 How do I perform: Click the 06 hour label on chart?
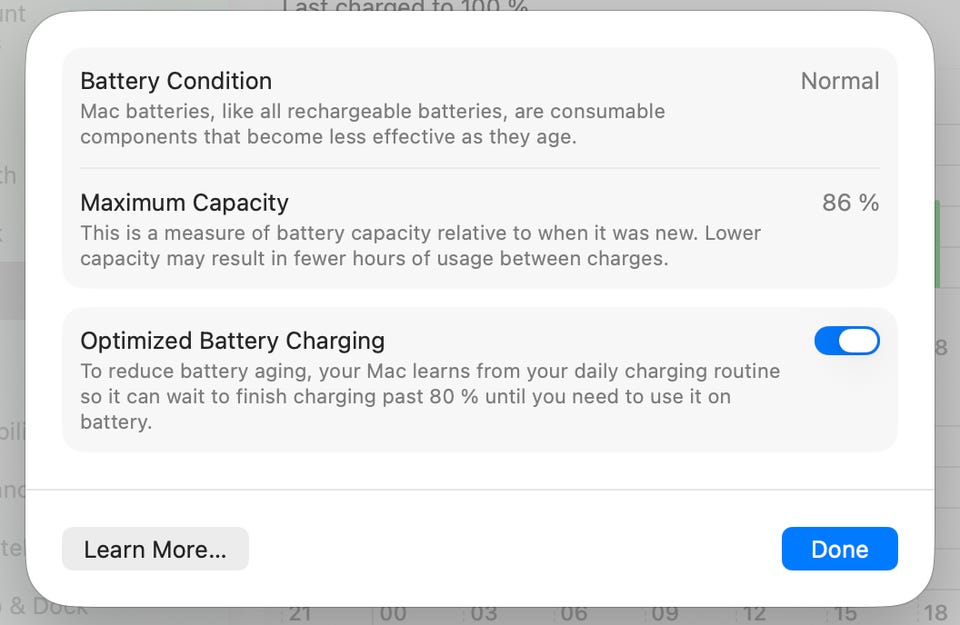click(574, 613)
